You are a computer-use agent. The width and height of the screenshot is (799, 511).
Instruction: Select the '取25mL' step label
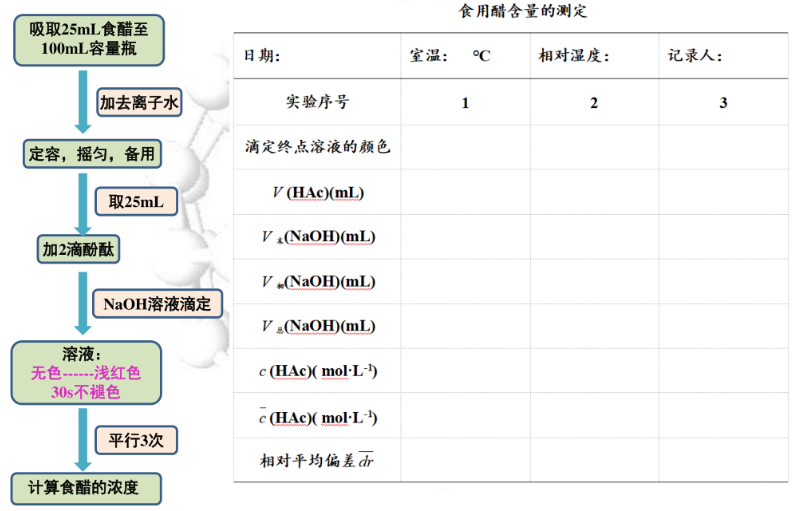click(135, 202)
